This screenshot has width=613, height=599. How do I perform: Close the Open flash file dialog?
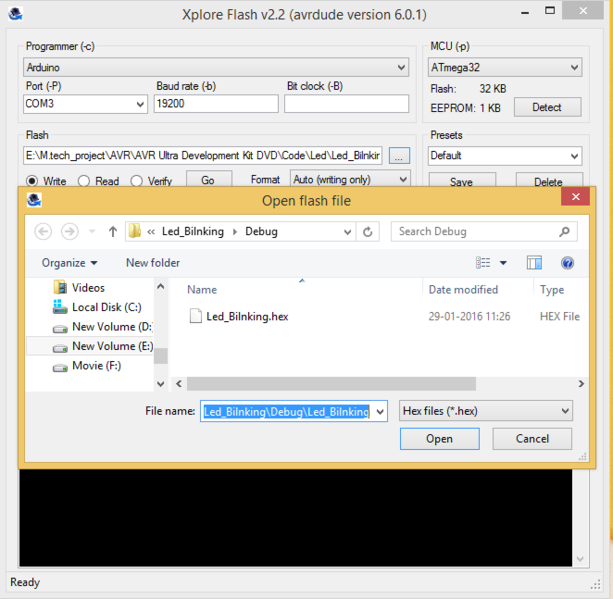pos(575,197)
